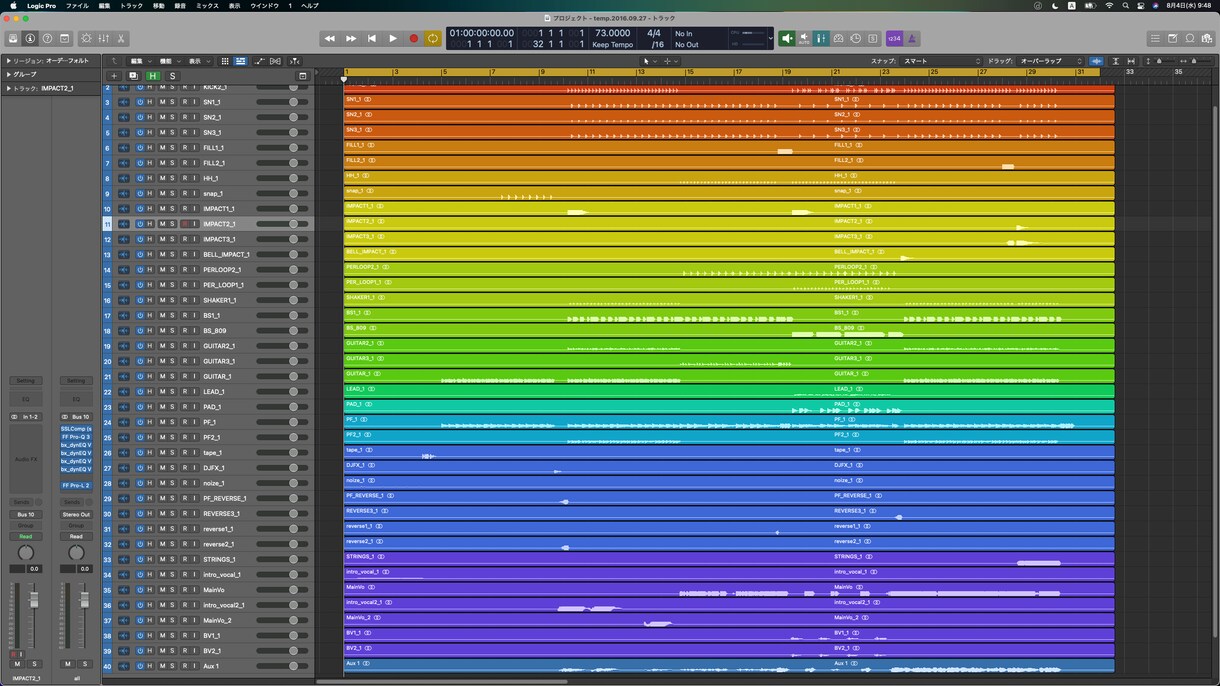Open the 機能 dropdown in tracks area

tap(168, 61)
